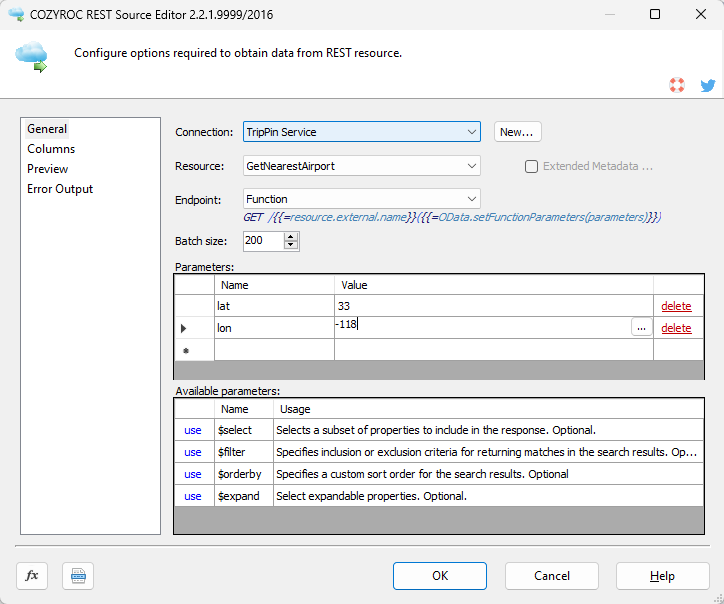Delete the lat parameter row
This screenshot has height=604, width=724.
(676, 306)
